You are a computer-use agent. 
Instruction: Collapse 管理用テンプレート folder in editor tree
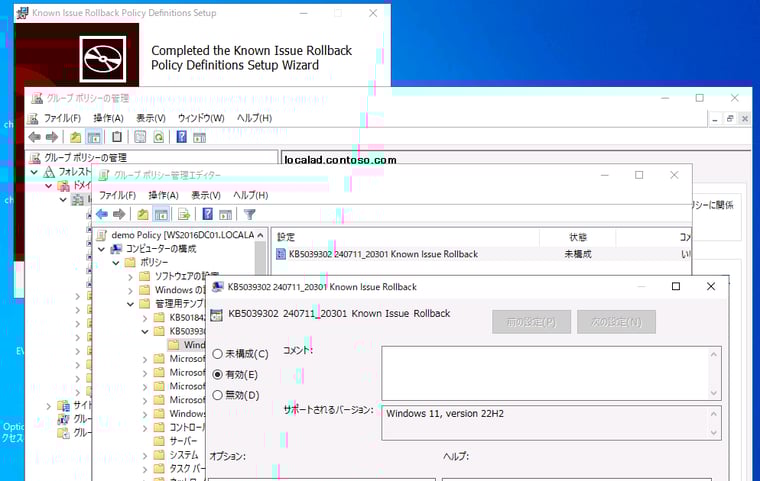pyautogui.click(x=130, y=304)
